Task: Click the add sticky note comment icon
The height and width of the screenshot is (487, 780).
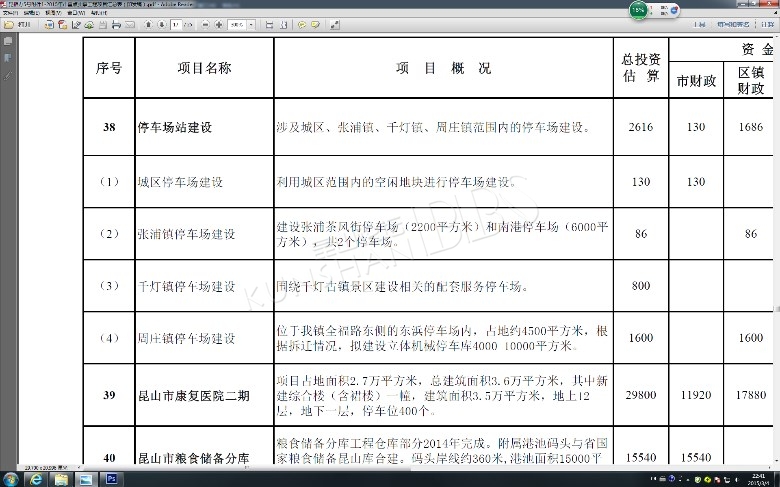Action: (301, 24)
